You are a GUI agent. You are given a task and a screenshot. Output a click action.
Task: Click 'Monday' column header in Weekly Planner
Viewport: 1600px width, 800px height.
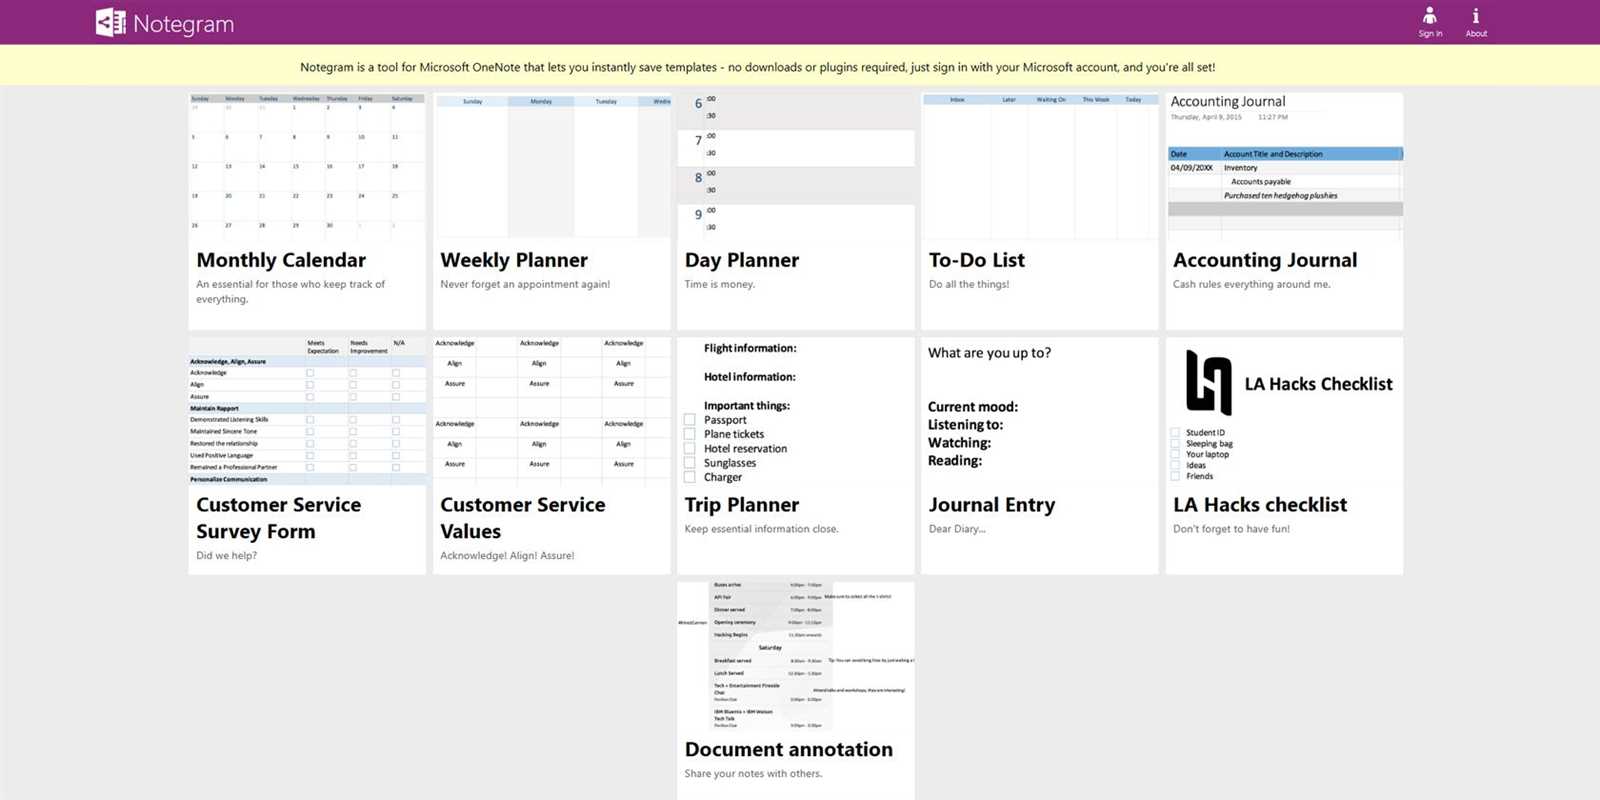pos(541,101)
